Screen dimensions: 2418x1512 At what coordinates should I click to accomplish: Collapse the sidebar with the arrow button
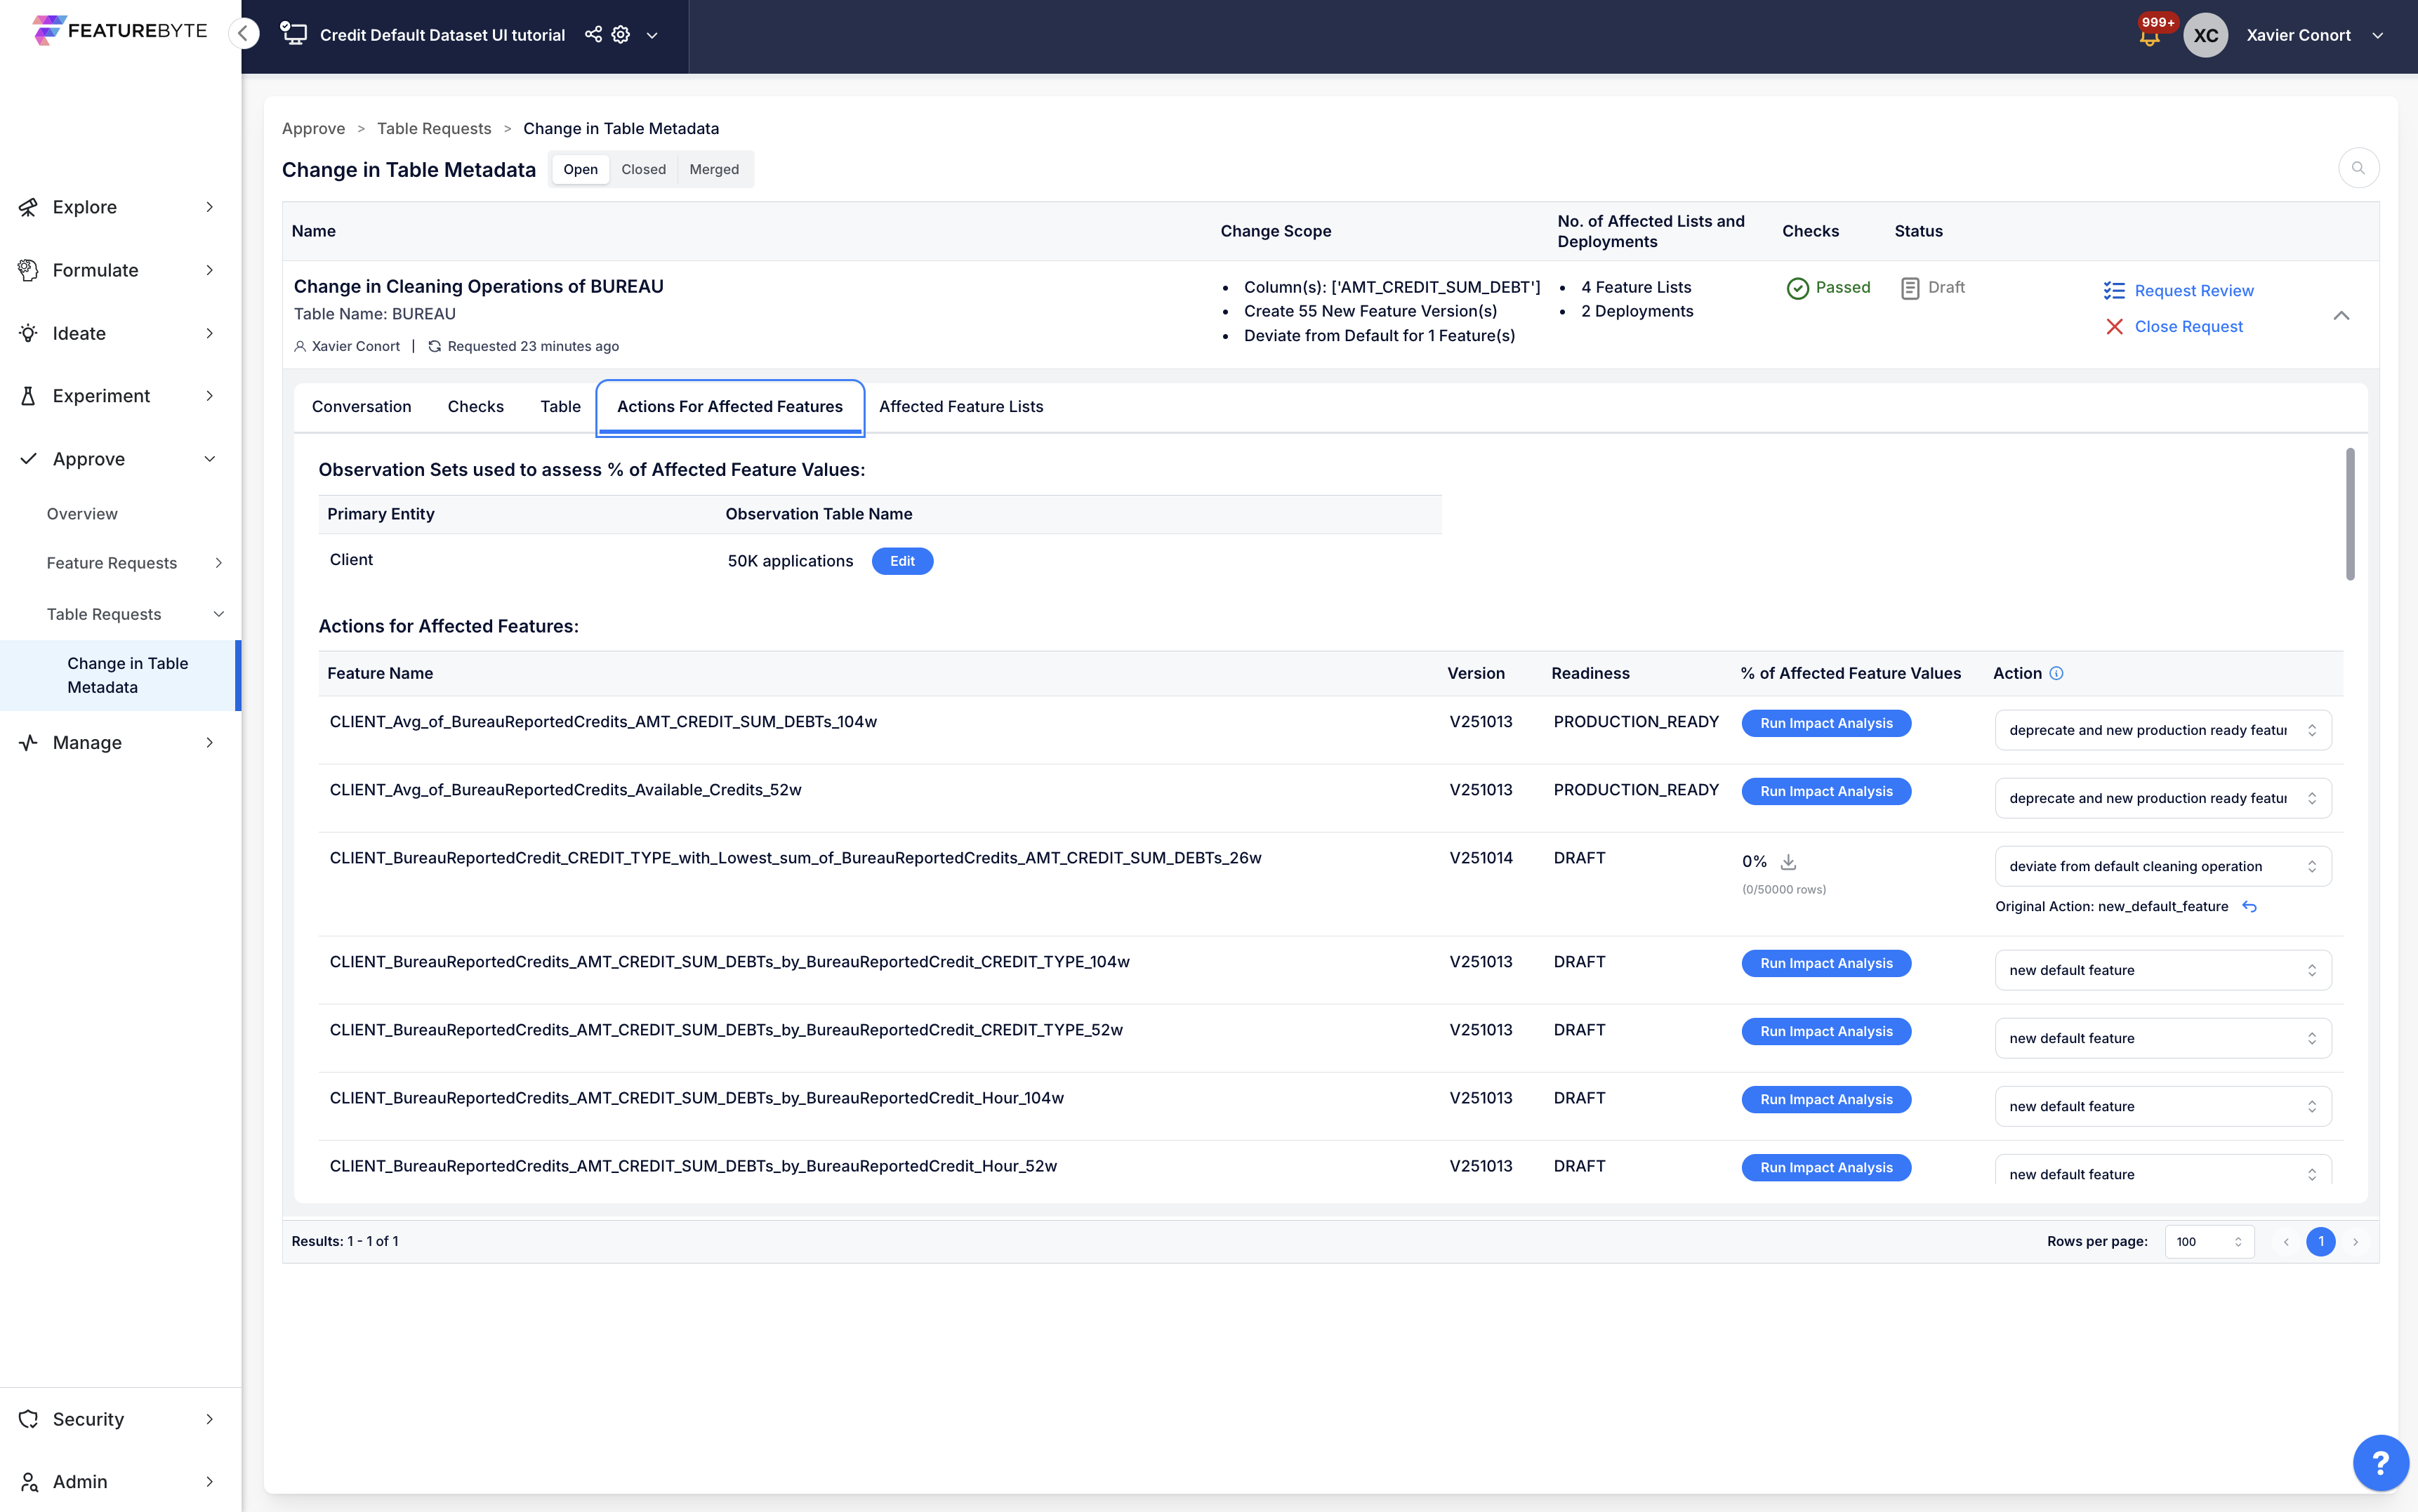pyautogui.click(x=243, y=34)
